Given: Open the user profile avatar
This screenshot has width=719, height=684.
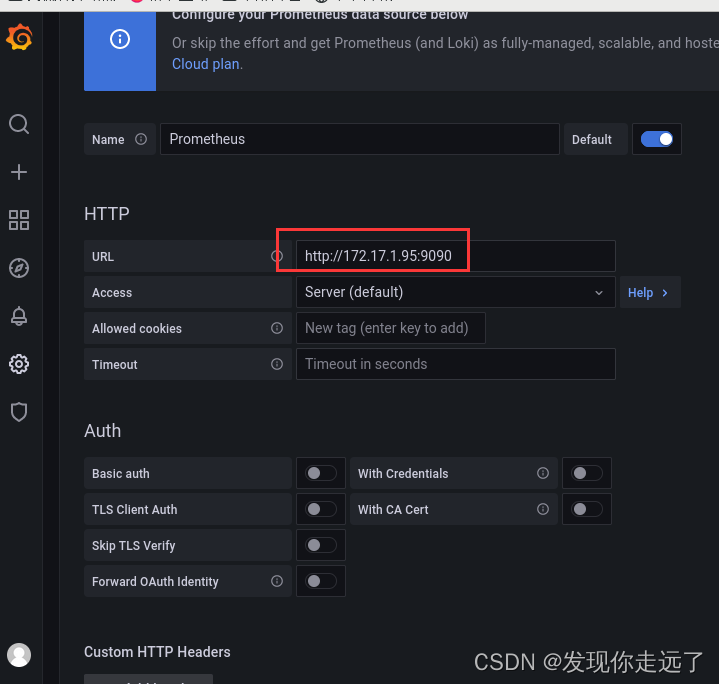Looking at the screenshot, I should click(x=19, y=655).
